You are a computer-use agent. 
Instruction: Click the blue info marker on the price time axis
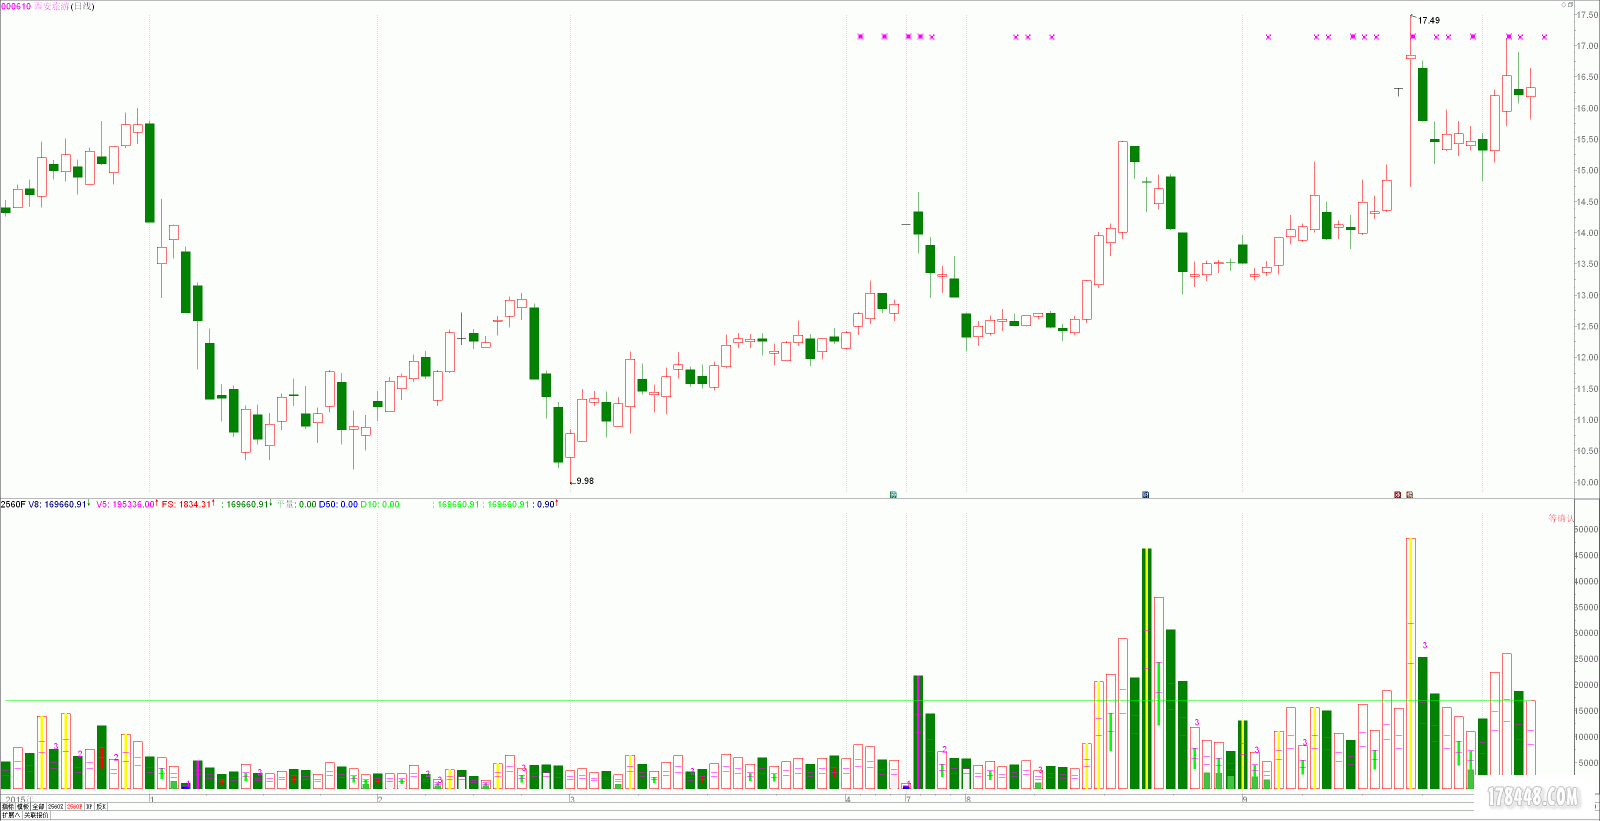(x=1146, y=494)
